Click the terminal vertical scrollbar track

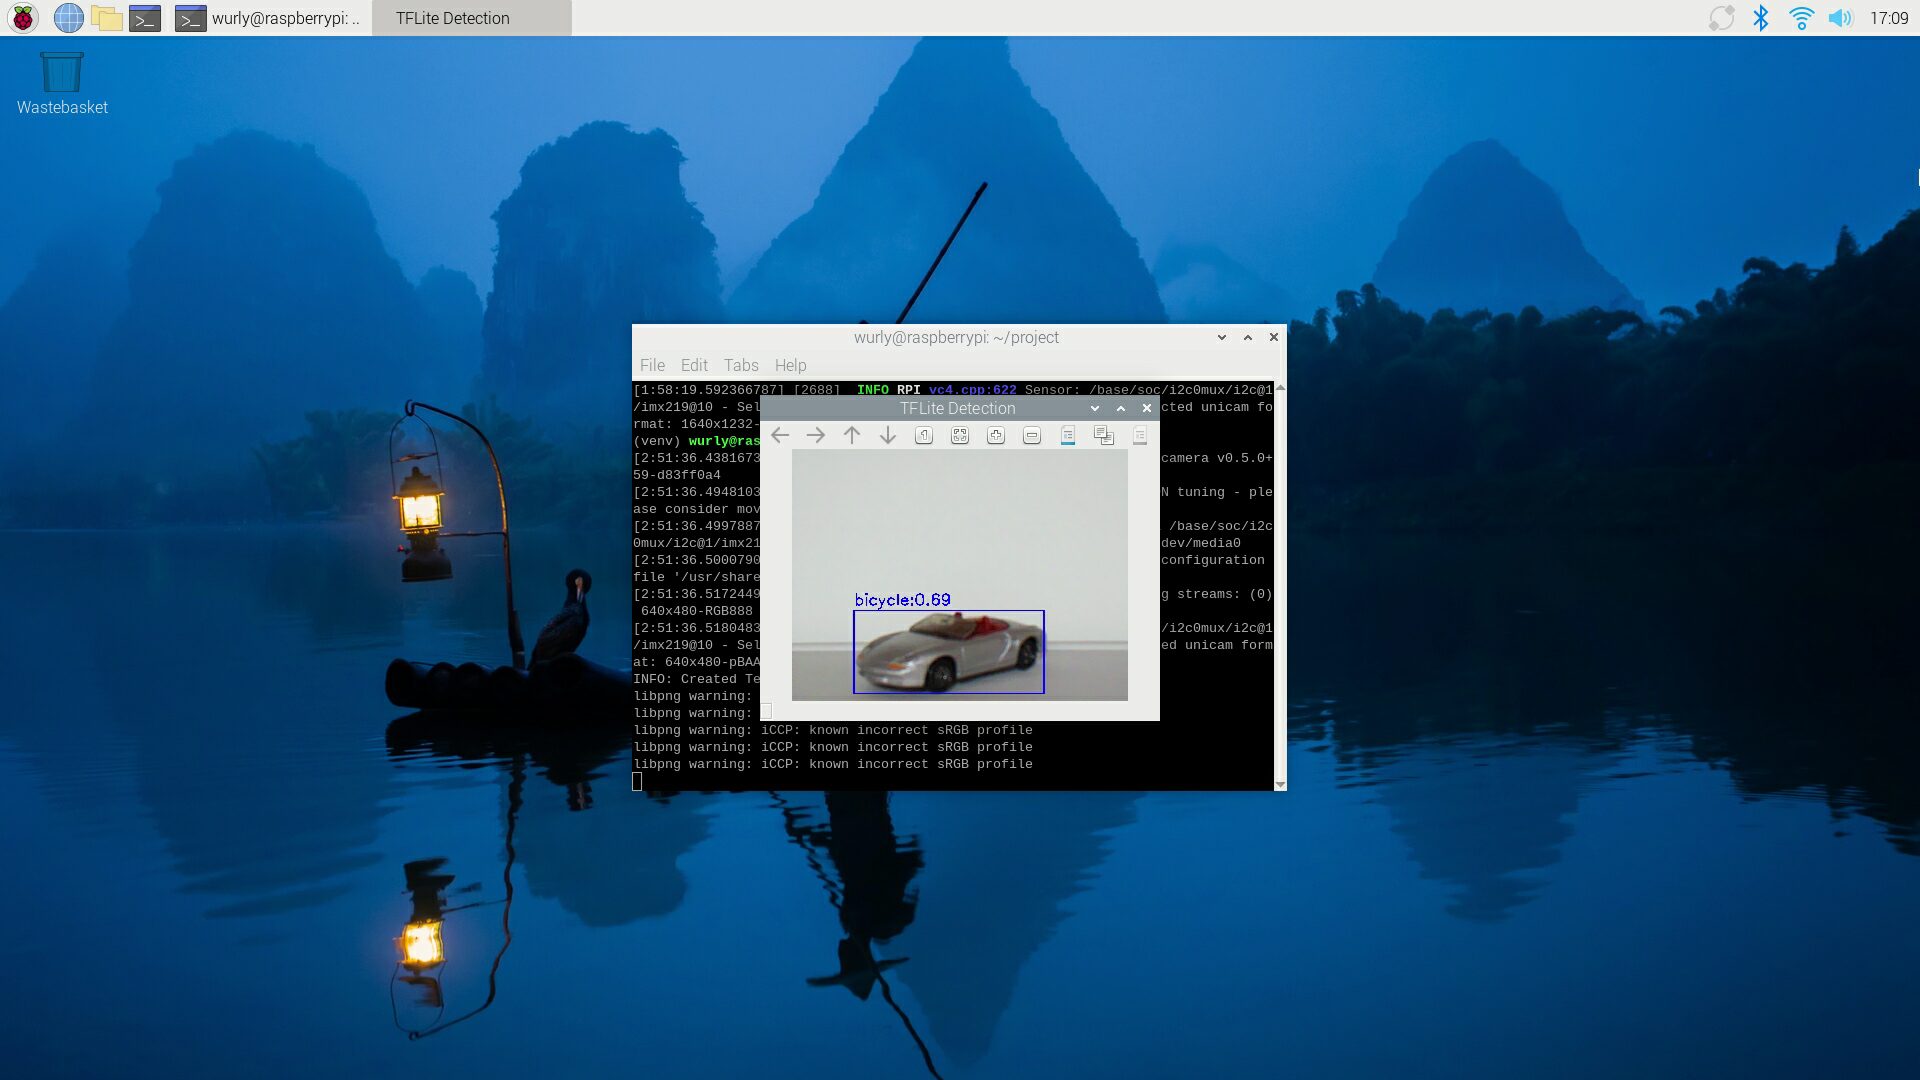click(x=1280, y=585)
